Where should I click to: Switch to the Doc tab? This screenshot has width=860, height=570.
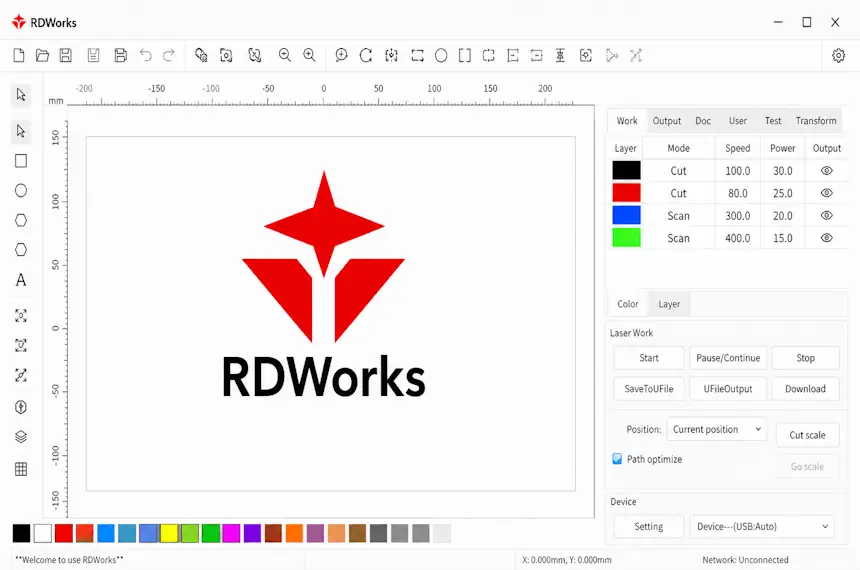click(x=703, y=121)
